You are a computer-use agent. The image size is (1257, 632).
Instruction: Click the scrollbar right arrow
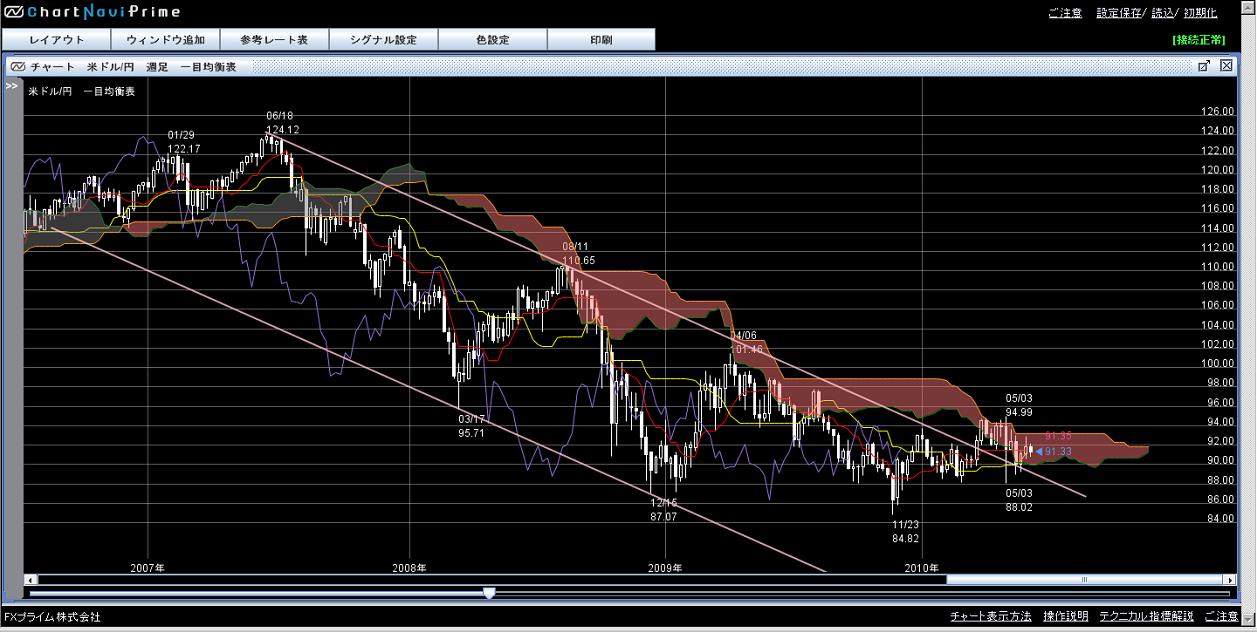coord(1229,580)
